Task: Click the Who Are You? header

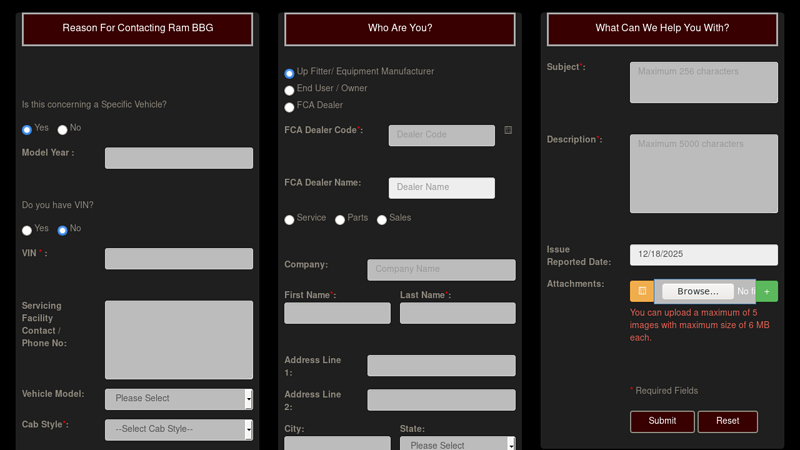Action: pyautogui.click(x=400, y=29)
